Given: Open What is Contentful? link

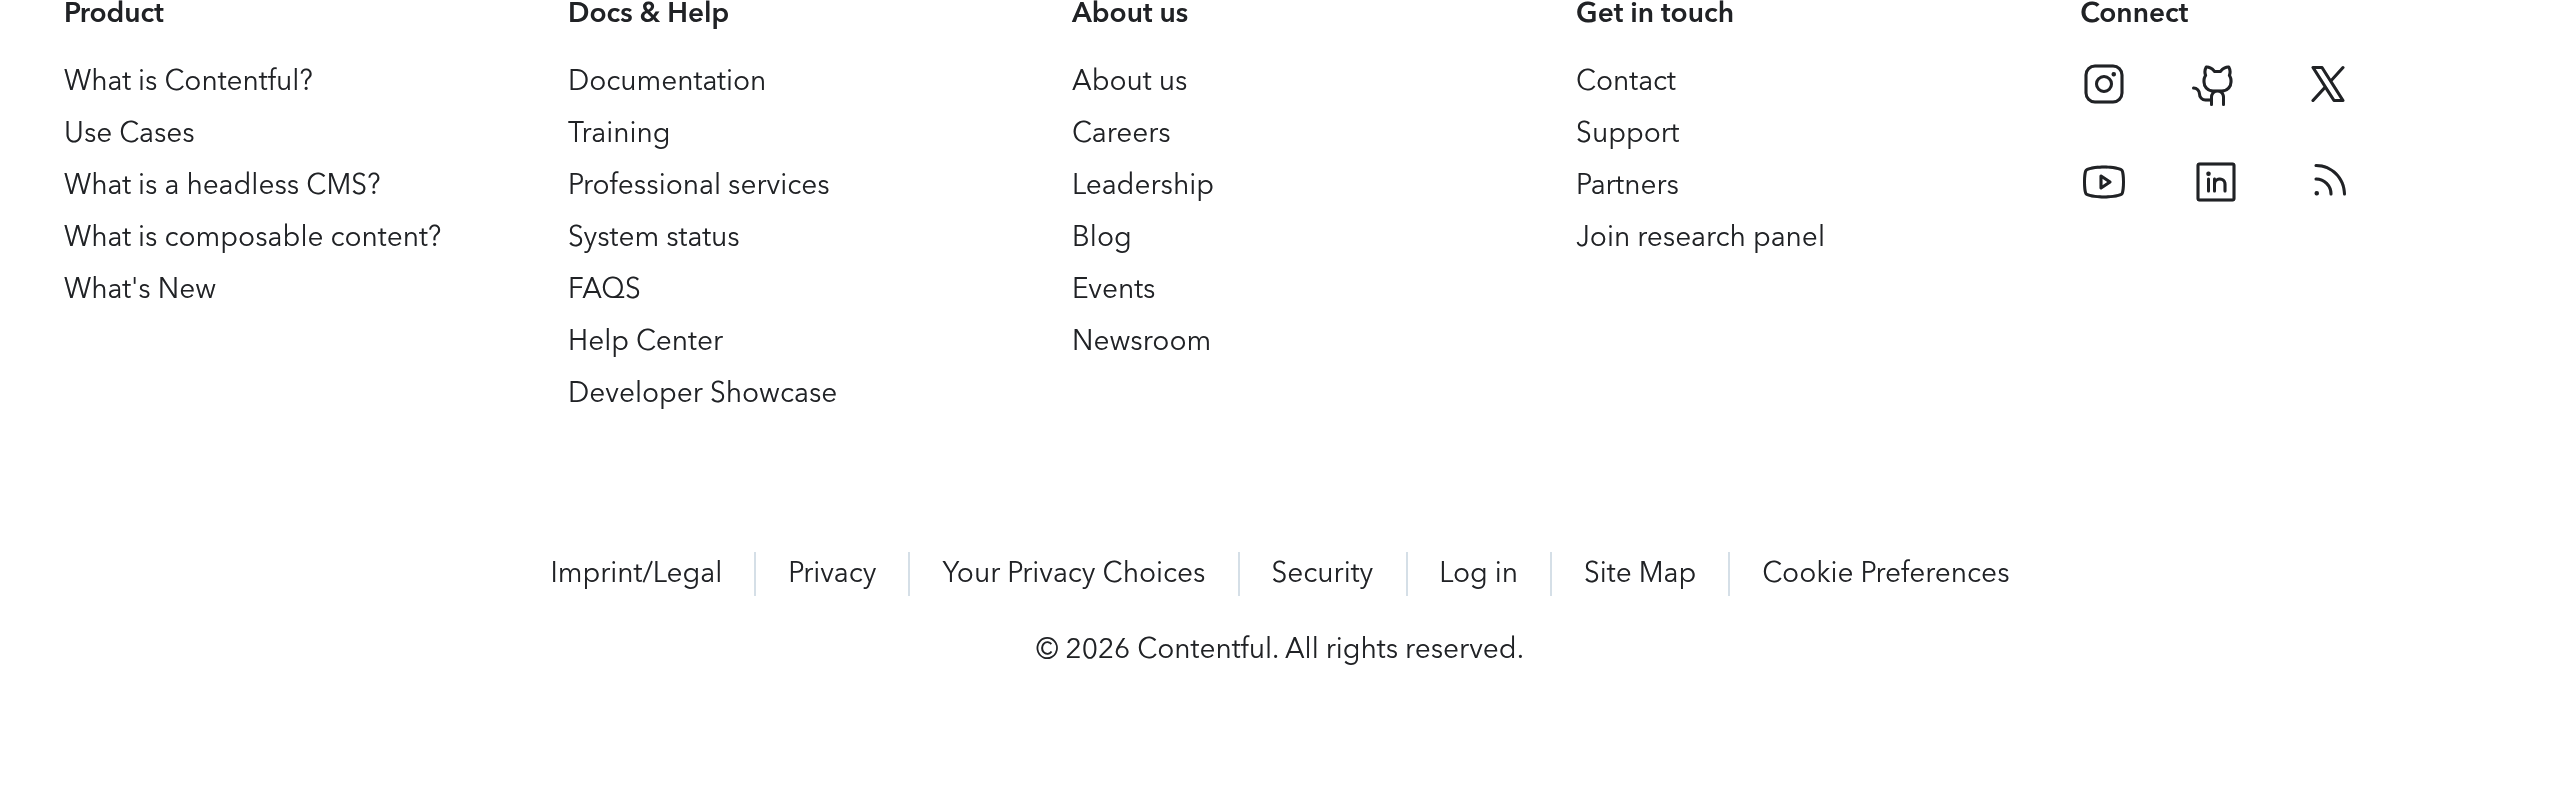Looking at the screenshot, I should 188,81.
